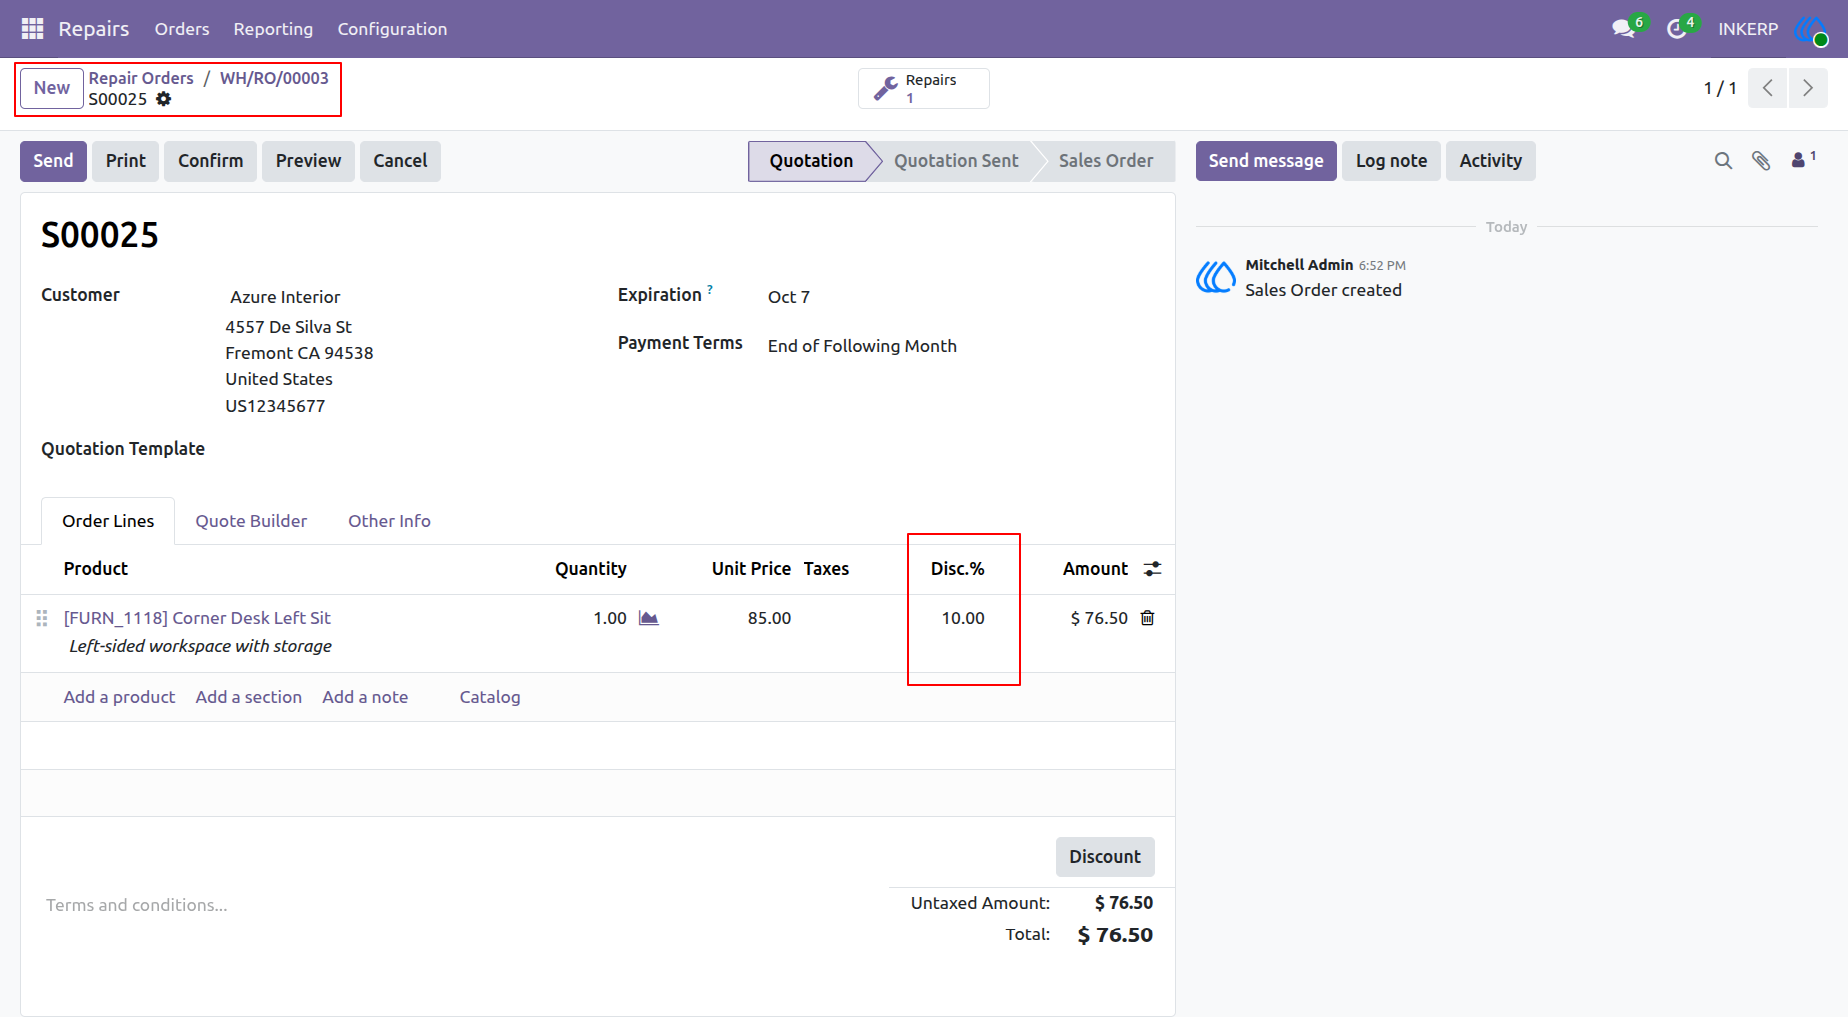Image resolution: width=1848 pixels, height=1018 pixels.
Task: Delete order line with trash icon
Action: pos(1147,618)
